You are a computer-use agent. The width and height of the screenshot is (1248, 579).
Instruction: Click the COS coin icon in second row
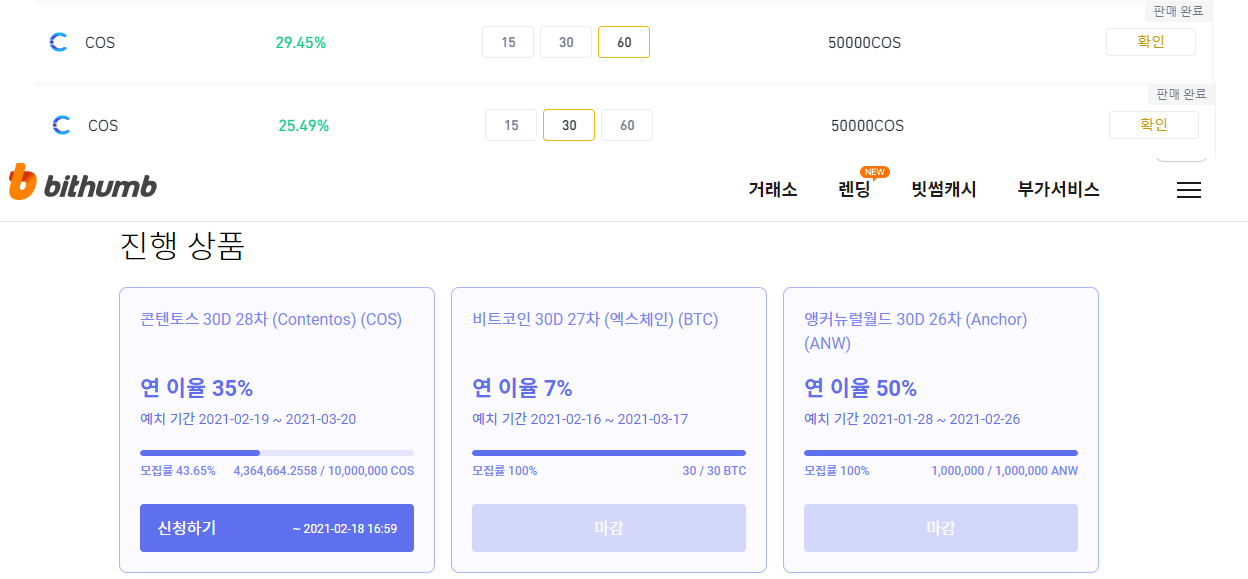coord(61,126)
